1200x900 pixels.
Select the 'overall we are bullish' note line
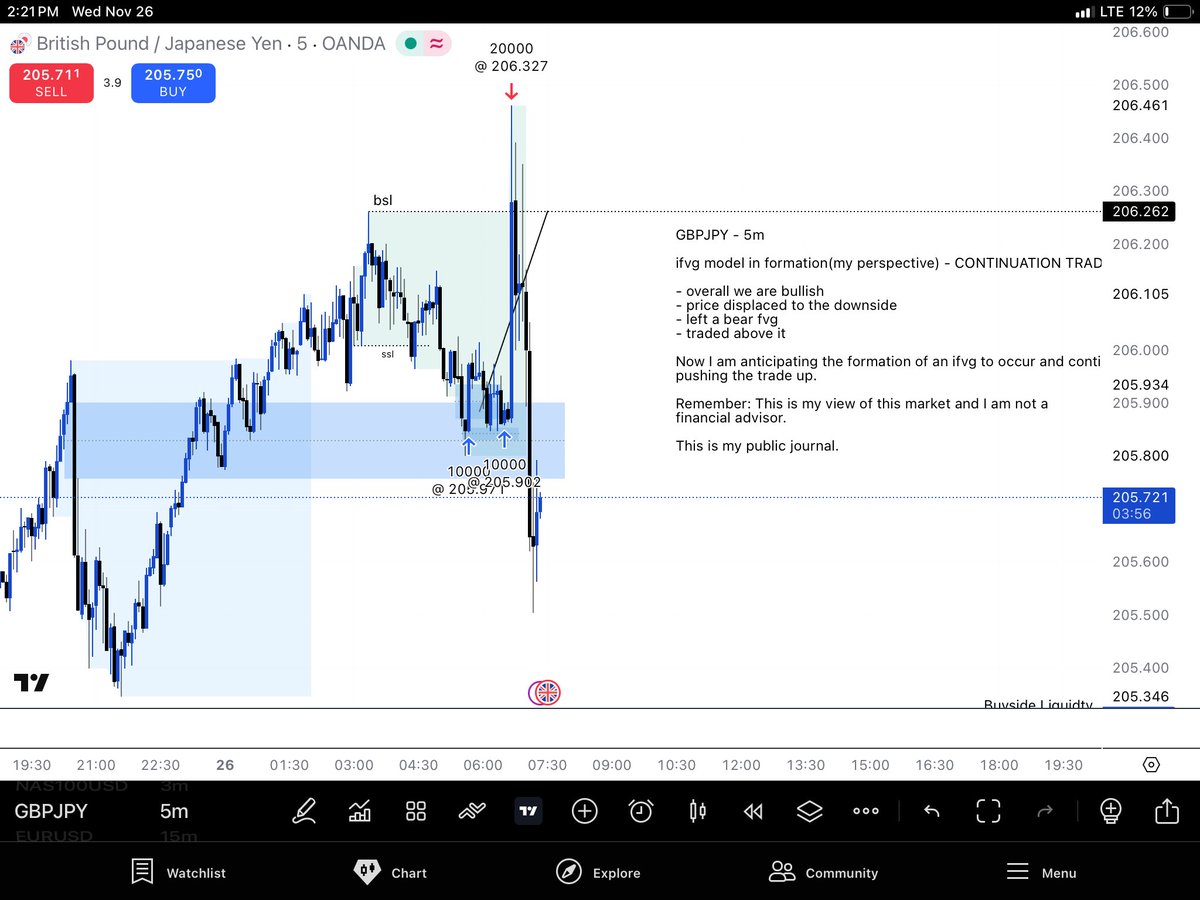[x=750, y=291]
